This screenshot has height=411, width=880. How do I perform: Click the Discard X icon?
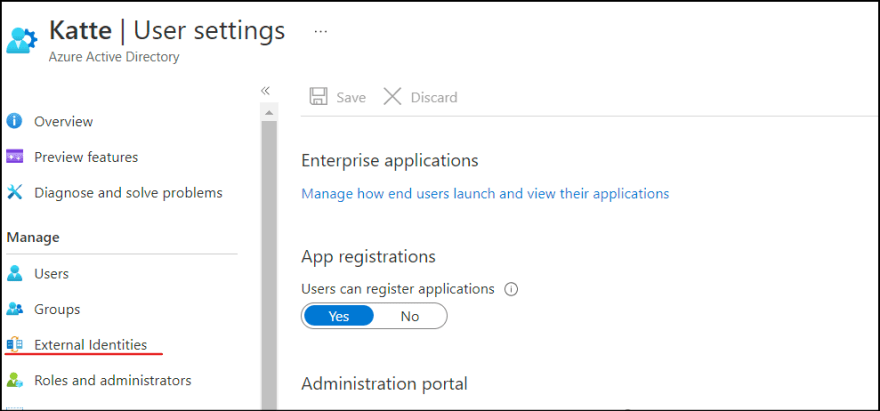[x=392, y=97]
